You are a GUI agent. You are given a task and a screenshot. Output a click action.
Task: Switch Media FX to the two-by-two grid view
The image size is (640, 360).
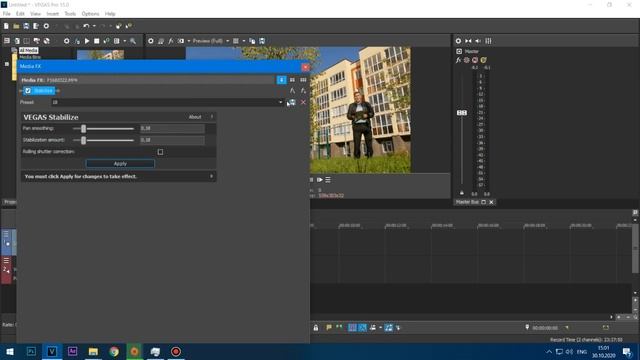tap(292, 80)
